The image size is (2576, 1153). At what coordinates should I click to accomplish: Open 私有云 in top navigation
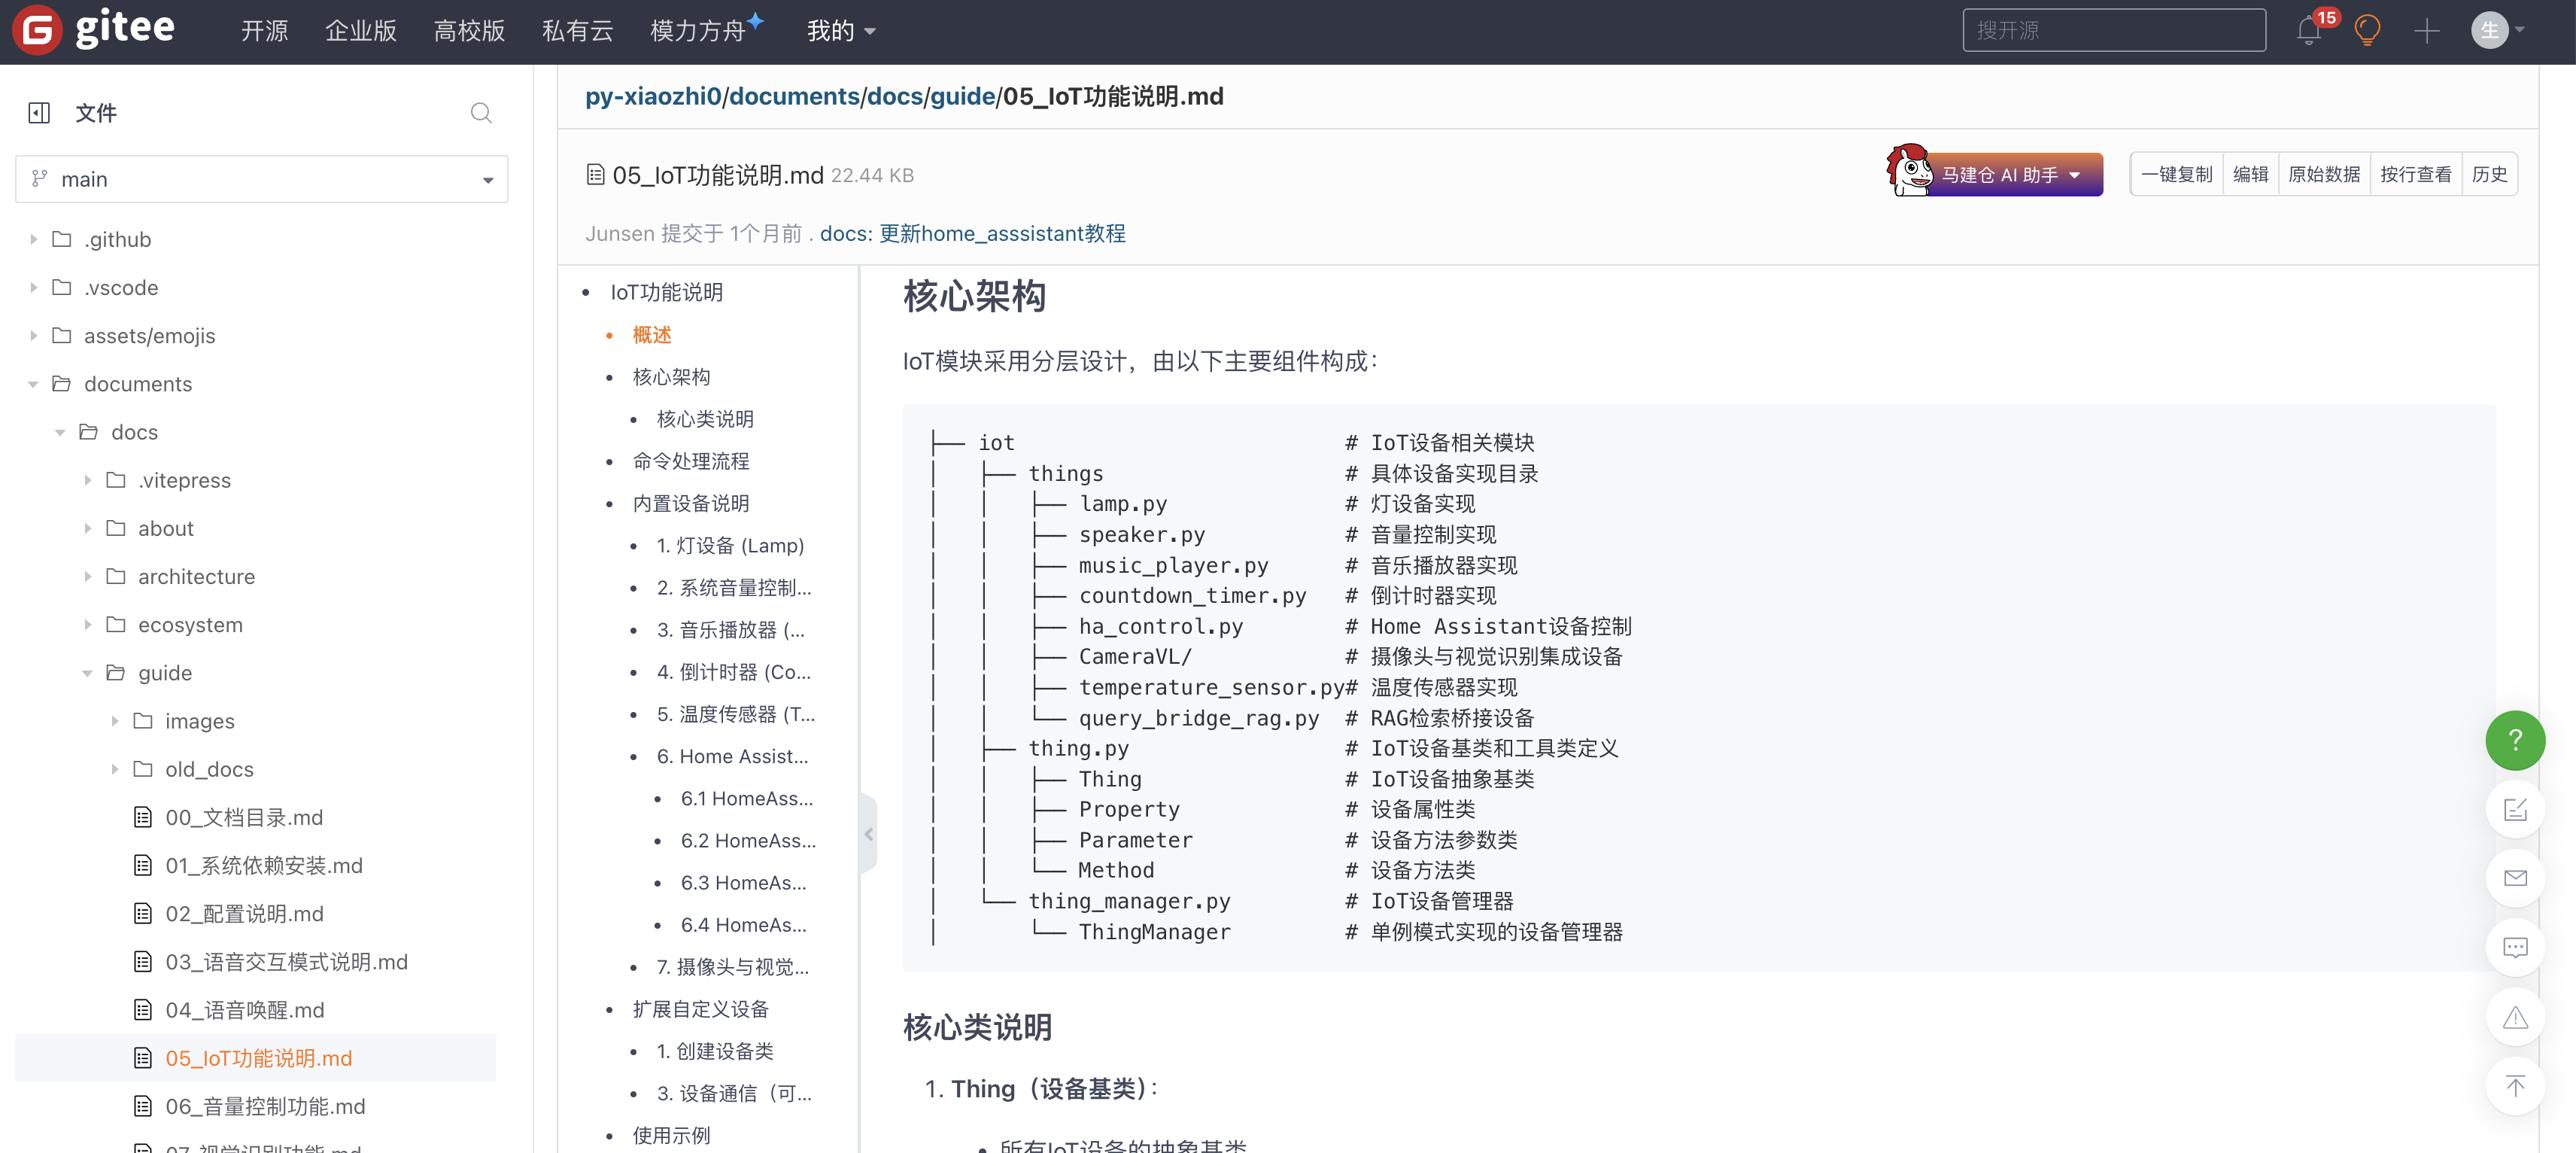(x=577, y=31)
